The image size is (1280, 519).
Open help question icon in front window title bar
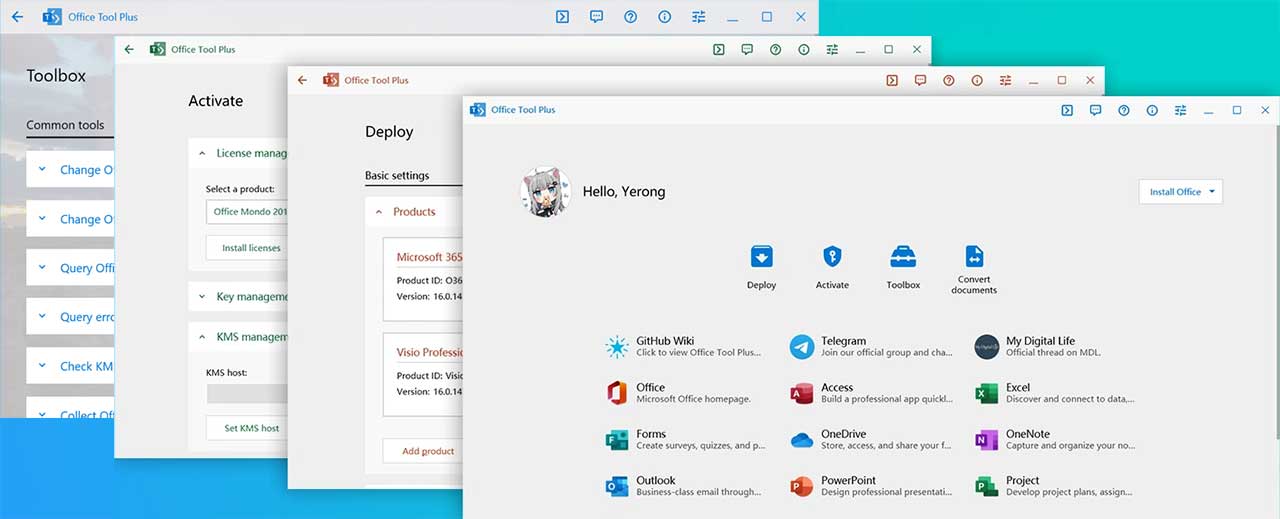point(1124,110)
